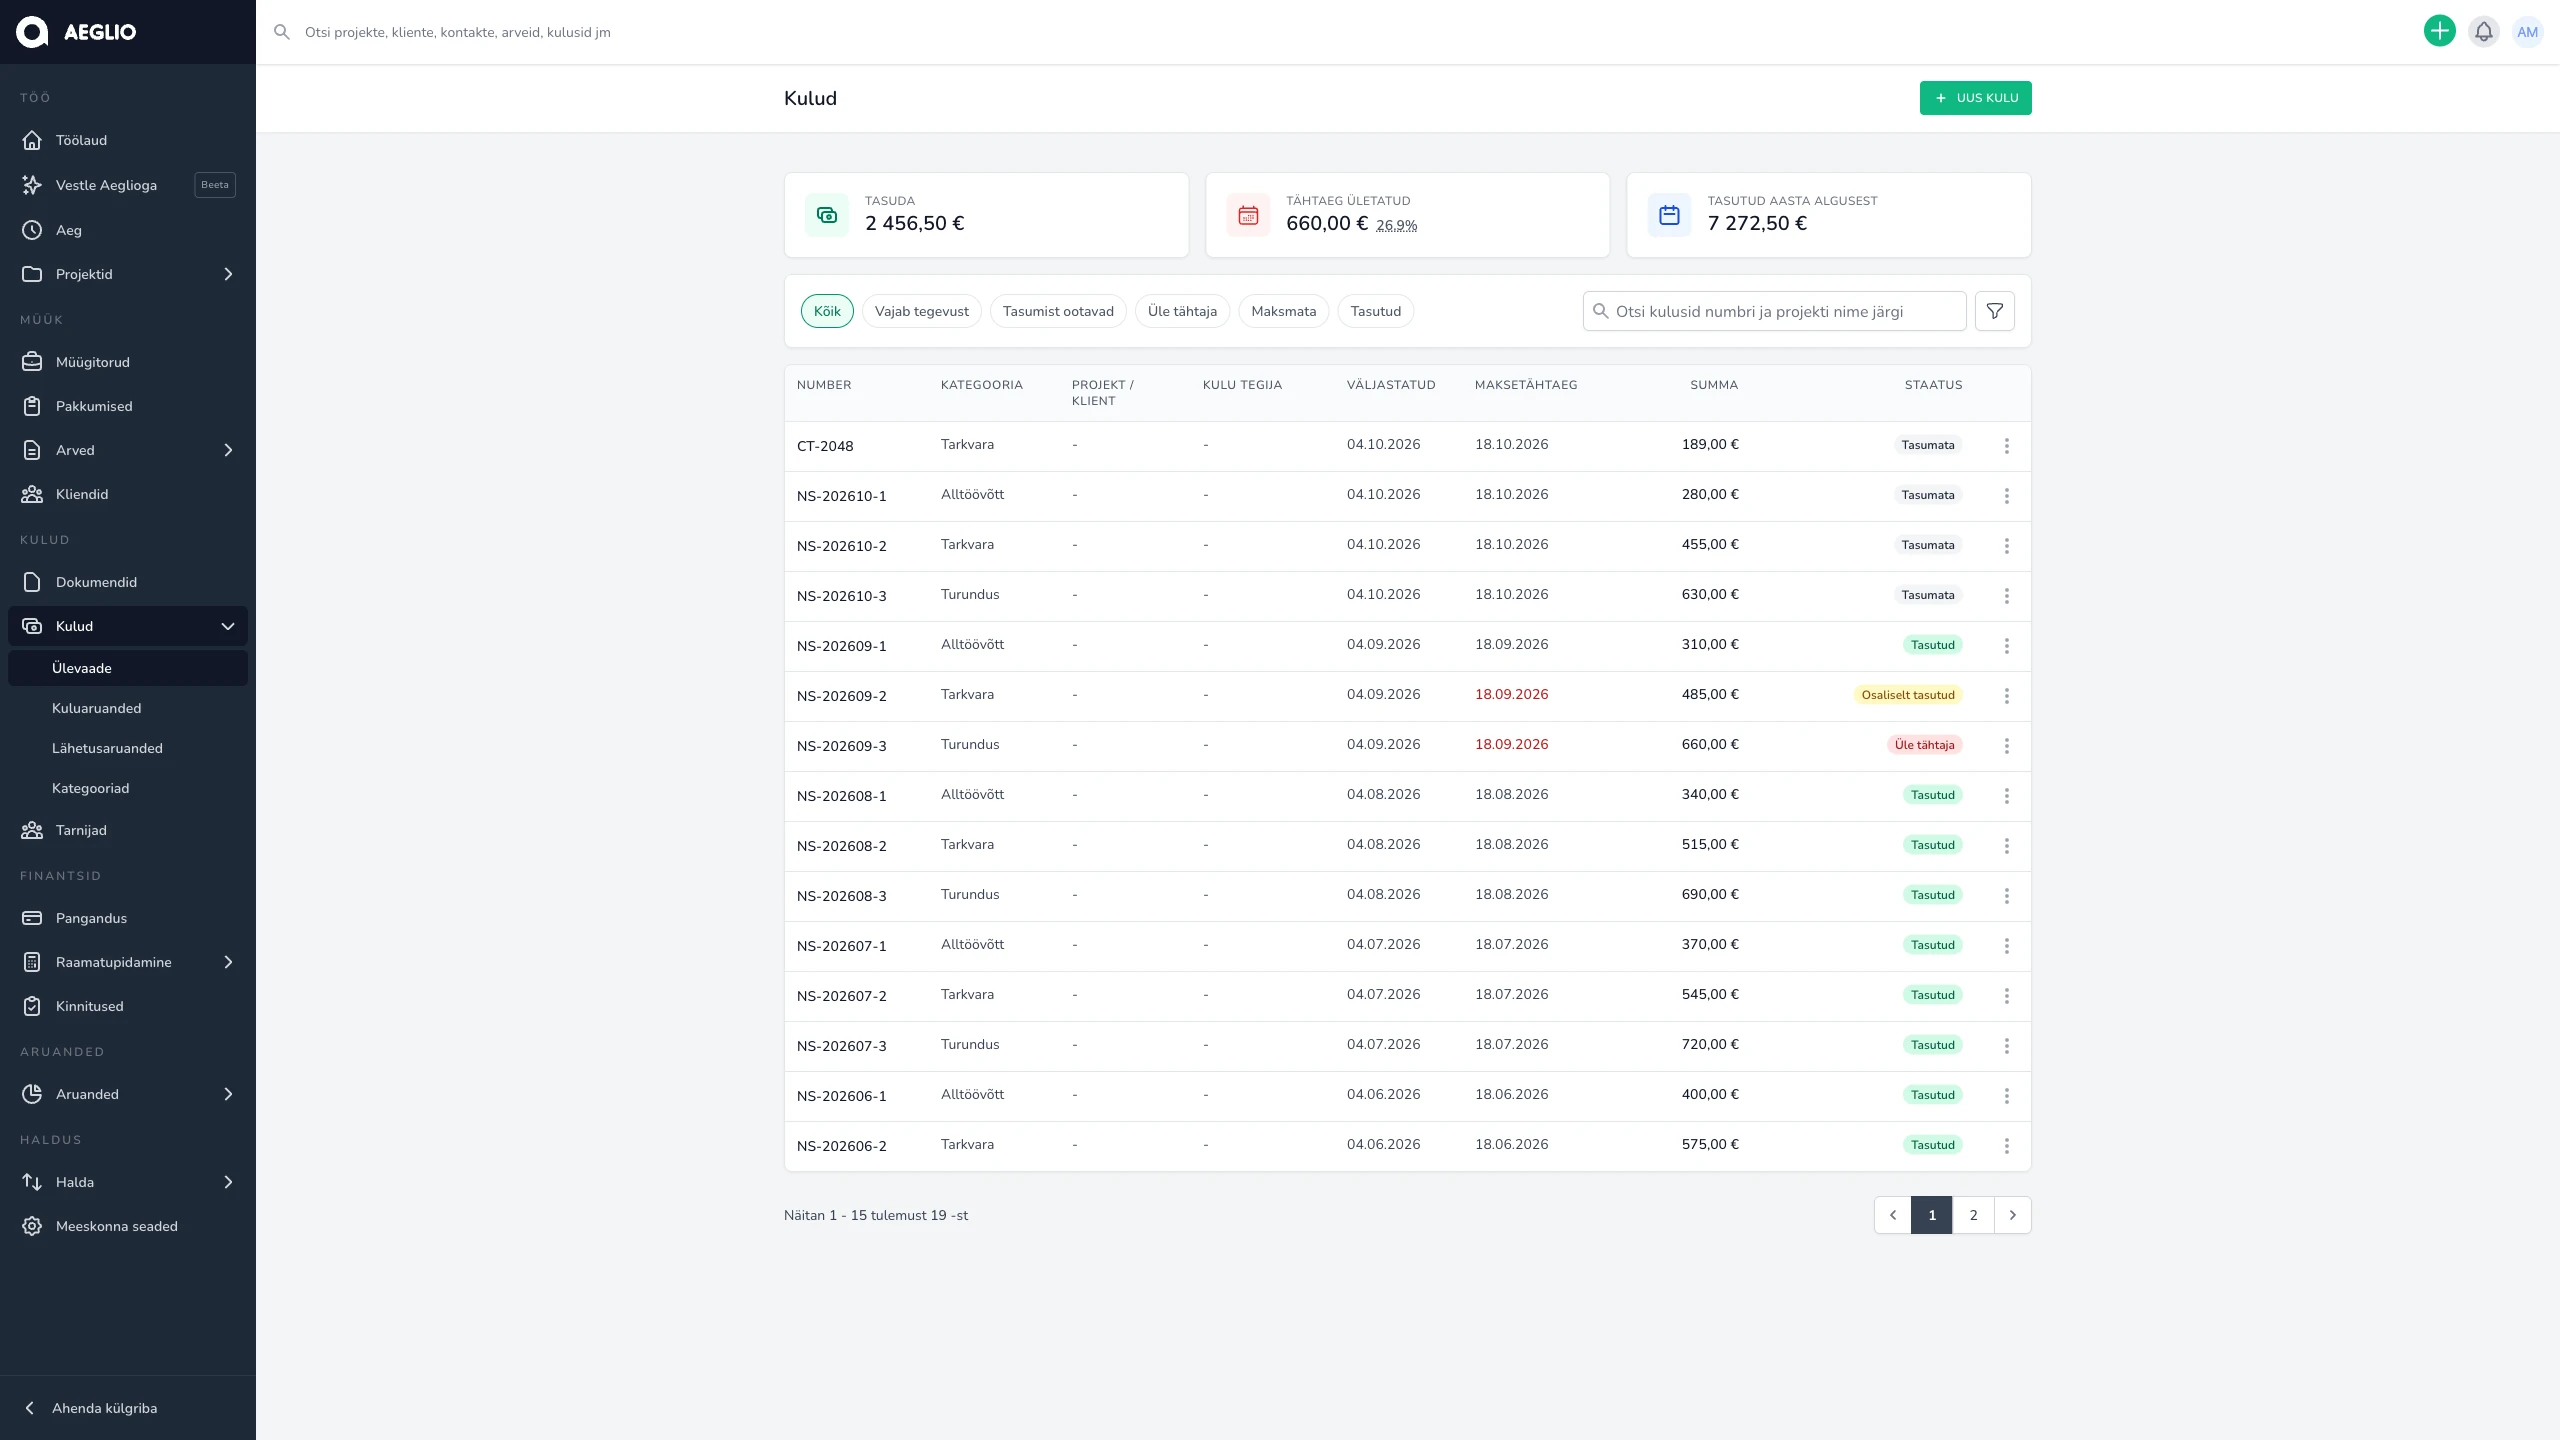Select the Vajab tegevust filter

921,311
